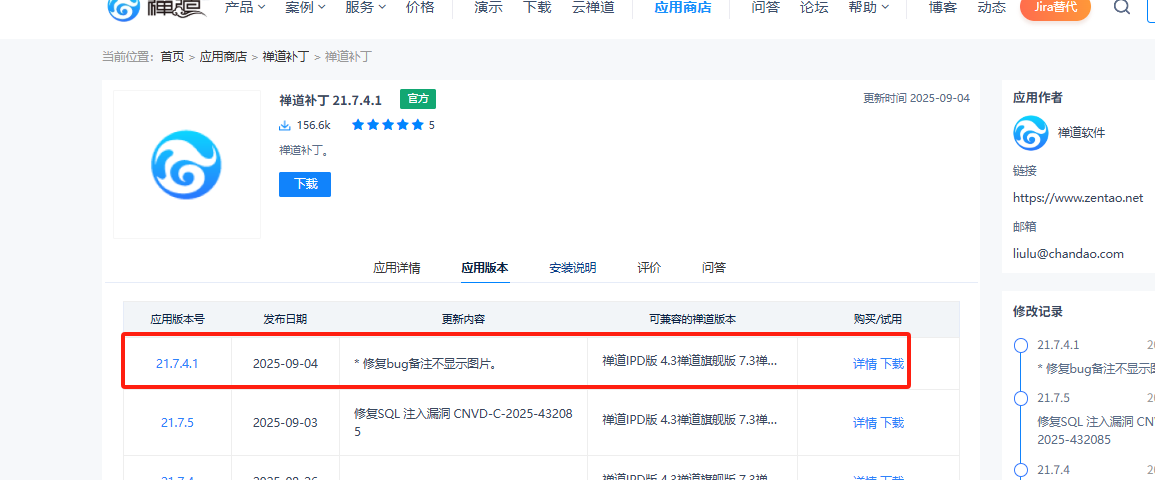Click the ZenTao patch app thumbnail image
1155x480 pixels.
pyautogui.click(x=186, y=165)
